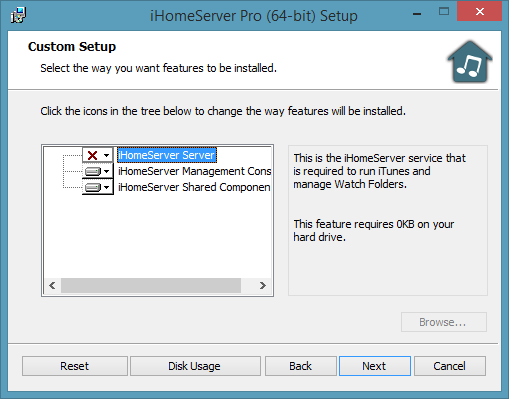Click the installer icon in title bar
Viewport: 509px width, 399px height.
(18, 15)
